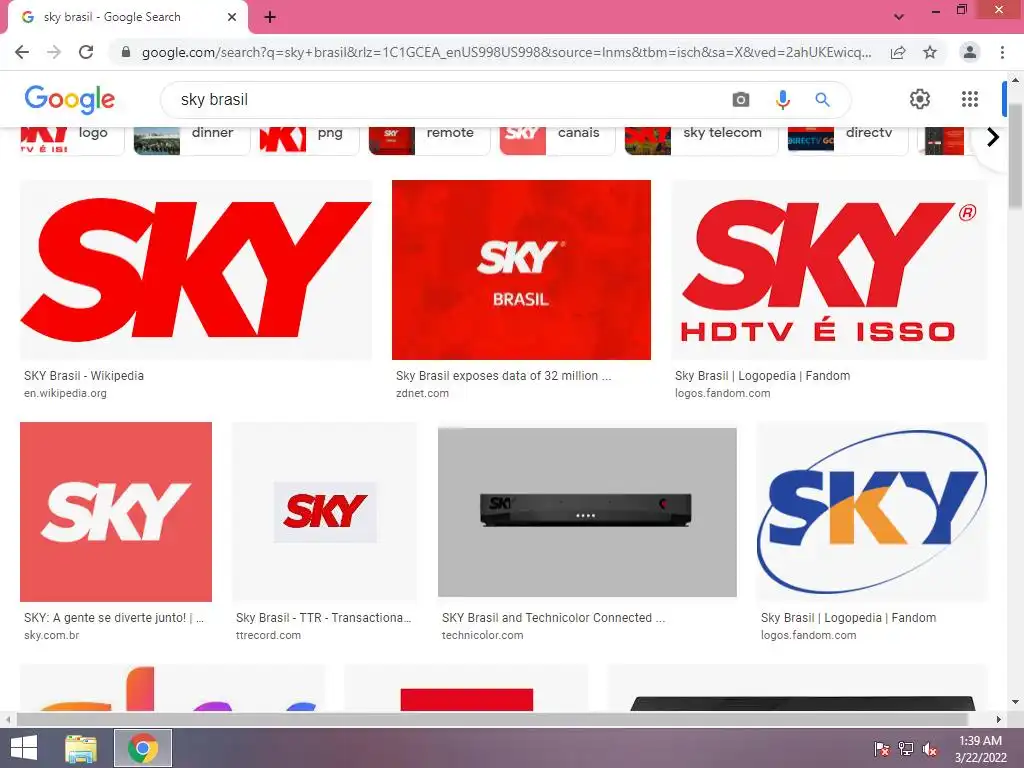This screenshot has width=1024, height=768.
Task: Click the scroll down arrow
Action: click(x=1016, y=703)
